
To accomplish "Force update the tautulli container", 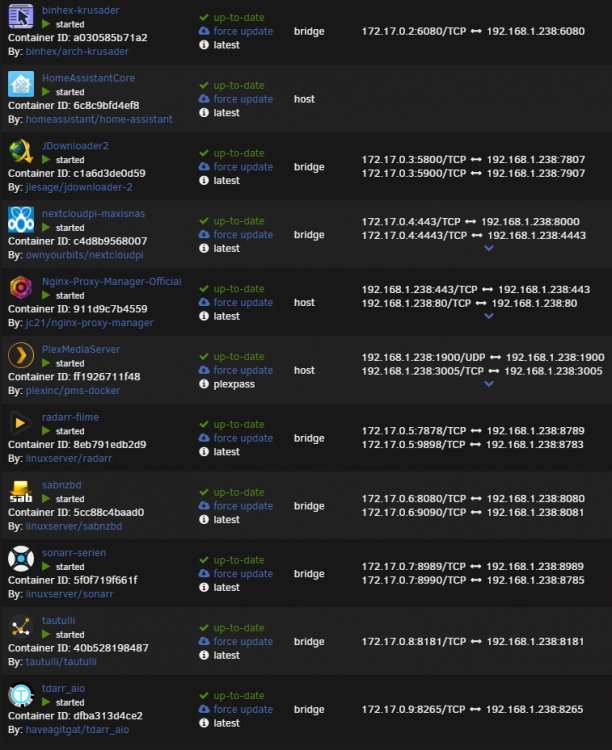I will point(243,642).
